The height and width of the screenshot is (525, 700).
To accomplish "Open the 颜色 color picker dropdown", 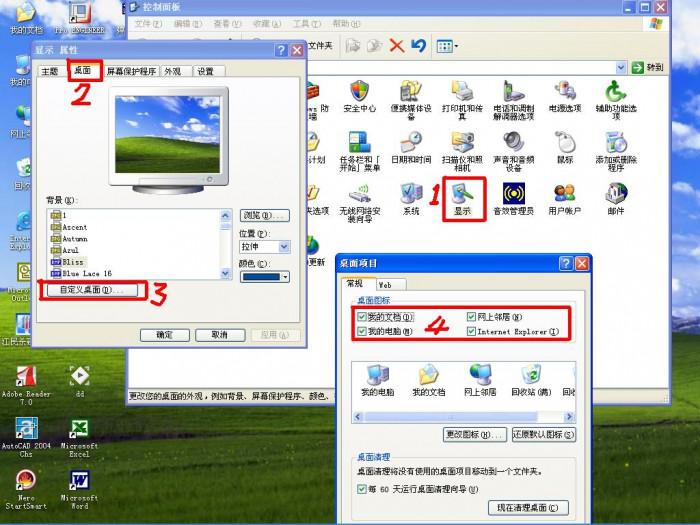I will pos(265,277).
